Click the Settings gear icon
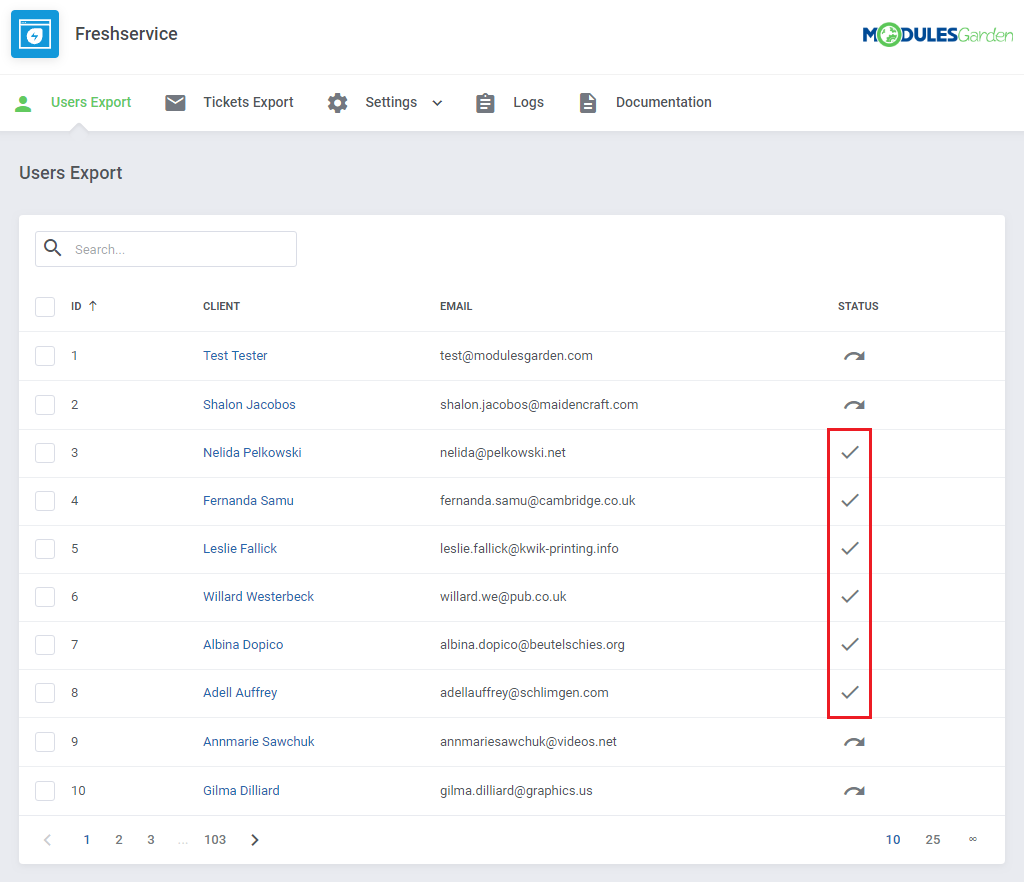 [x=338, y=102]
